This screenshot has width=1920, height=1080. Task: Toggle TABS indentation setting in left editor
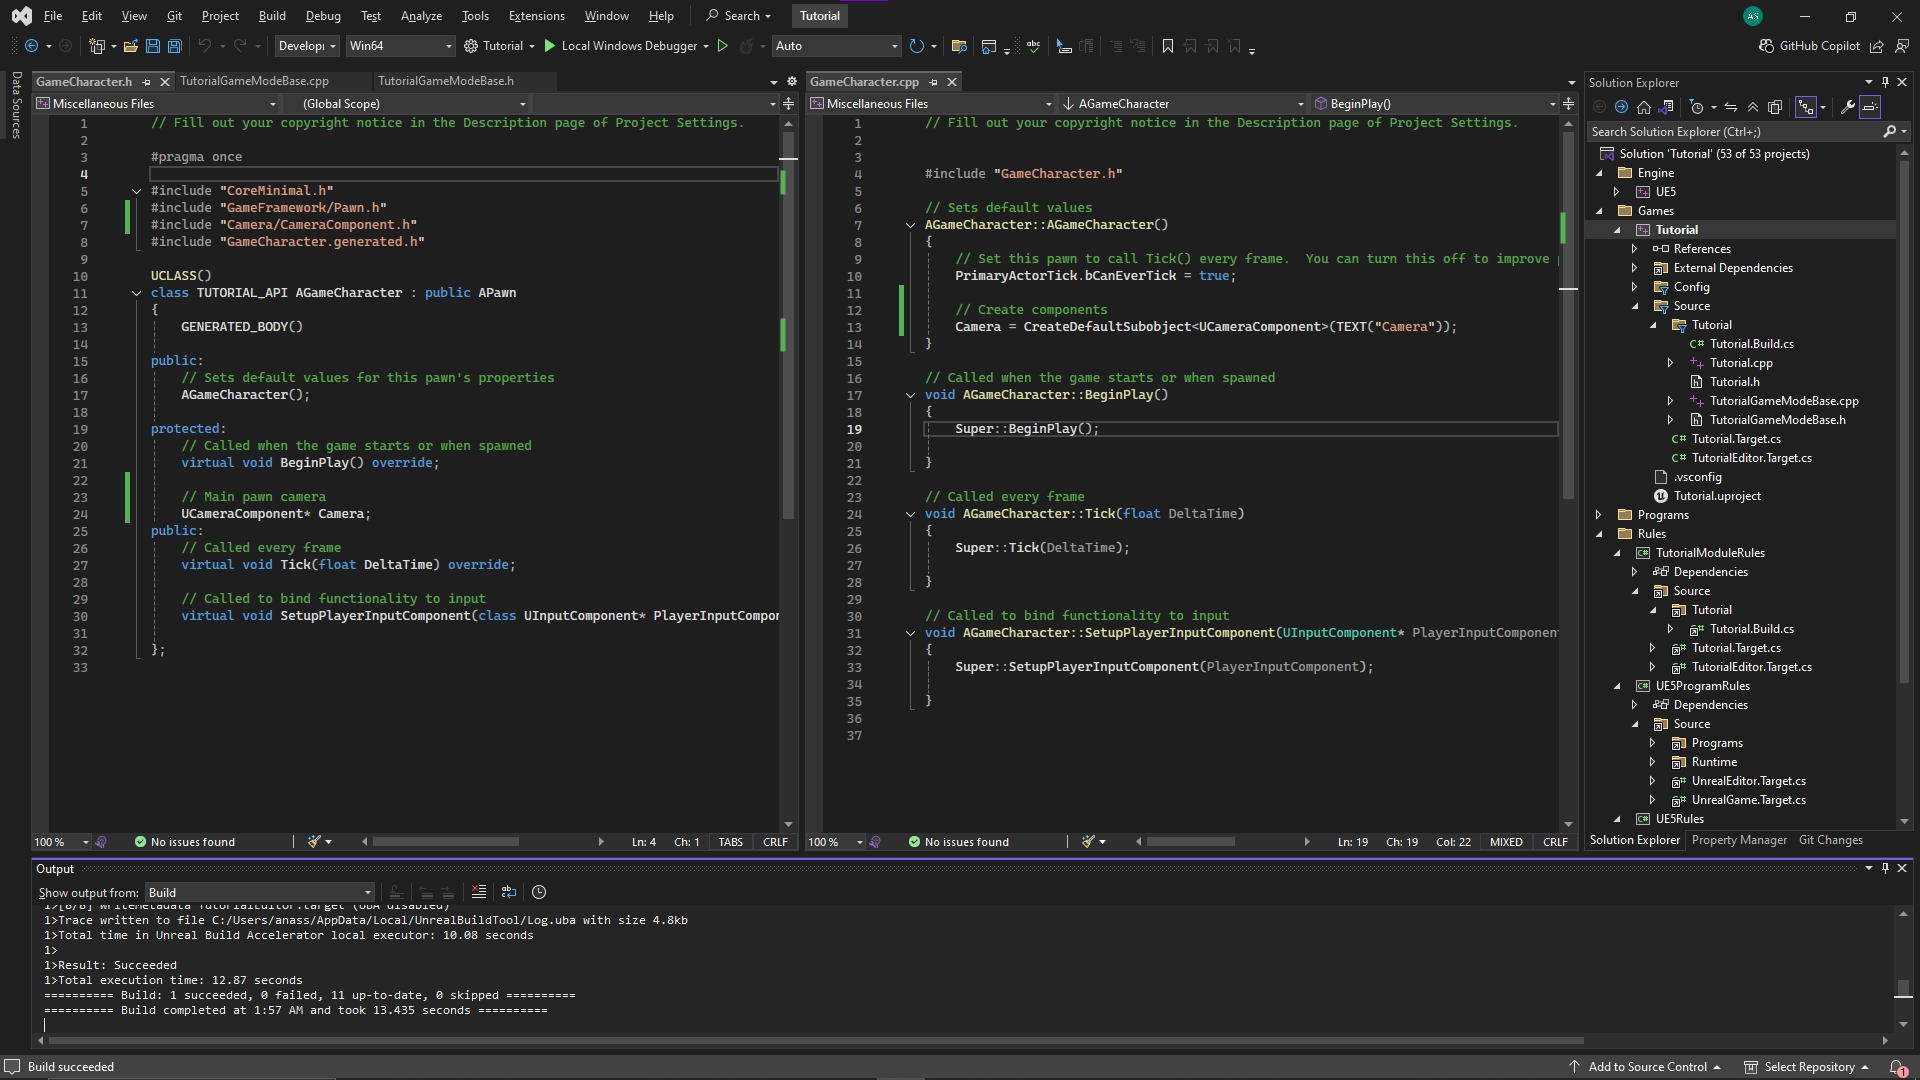(731, 842)
